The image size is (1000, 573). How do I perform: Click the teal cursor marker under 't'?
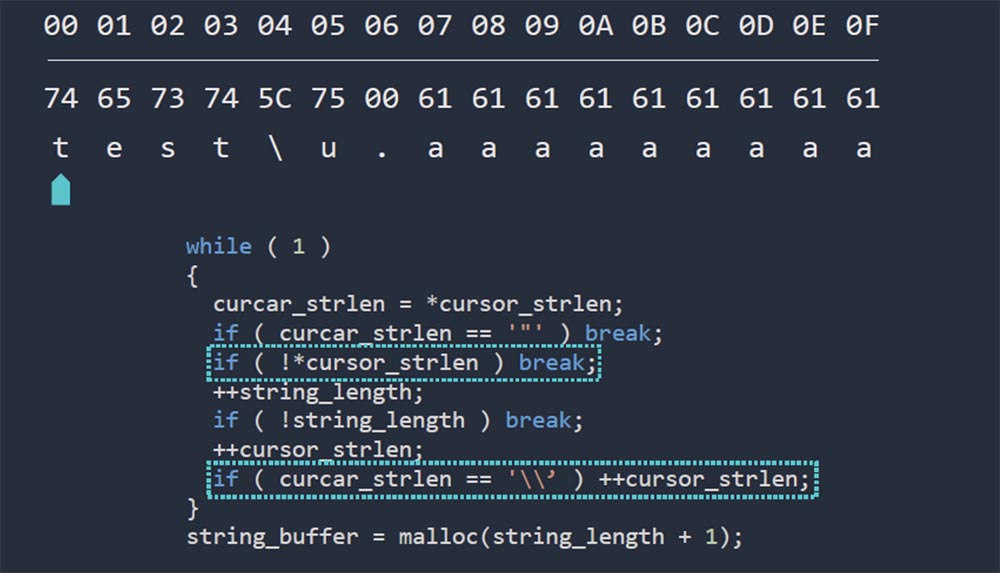point(61,190)
